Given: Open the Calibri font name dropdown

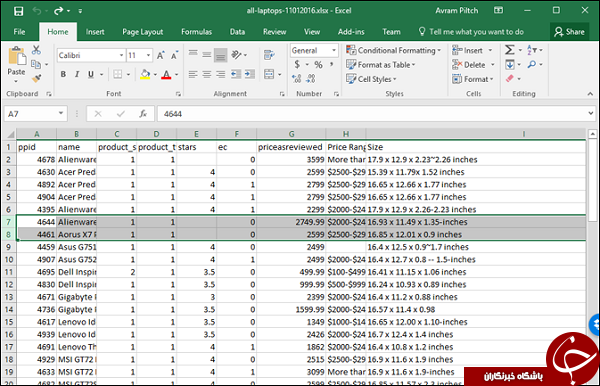Looking at the screenshot, I should click(121, 55).
